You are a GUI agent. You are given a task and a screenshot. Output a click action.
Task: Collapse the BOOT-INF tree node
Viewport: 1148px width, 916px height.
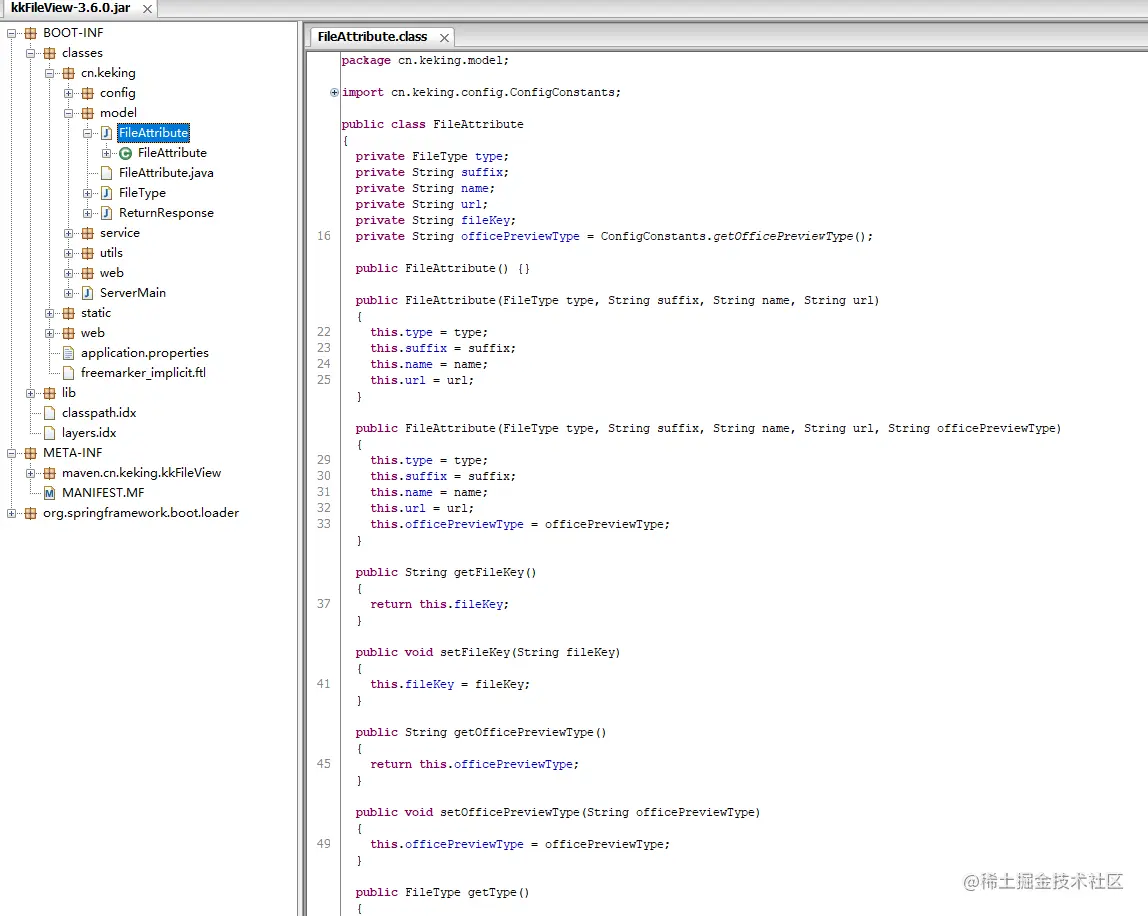pos(12,33)
